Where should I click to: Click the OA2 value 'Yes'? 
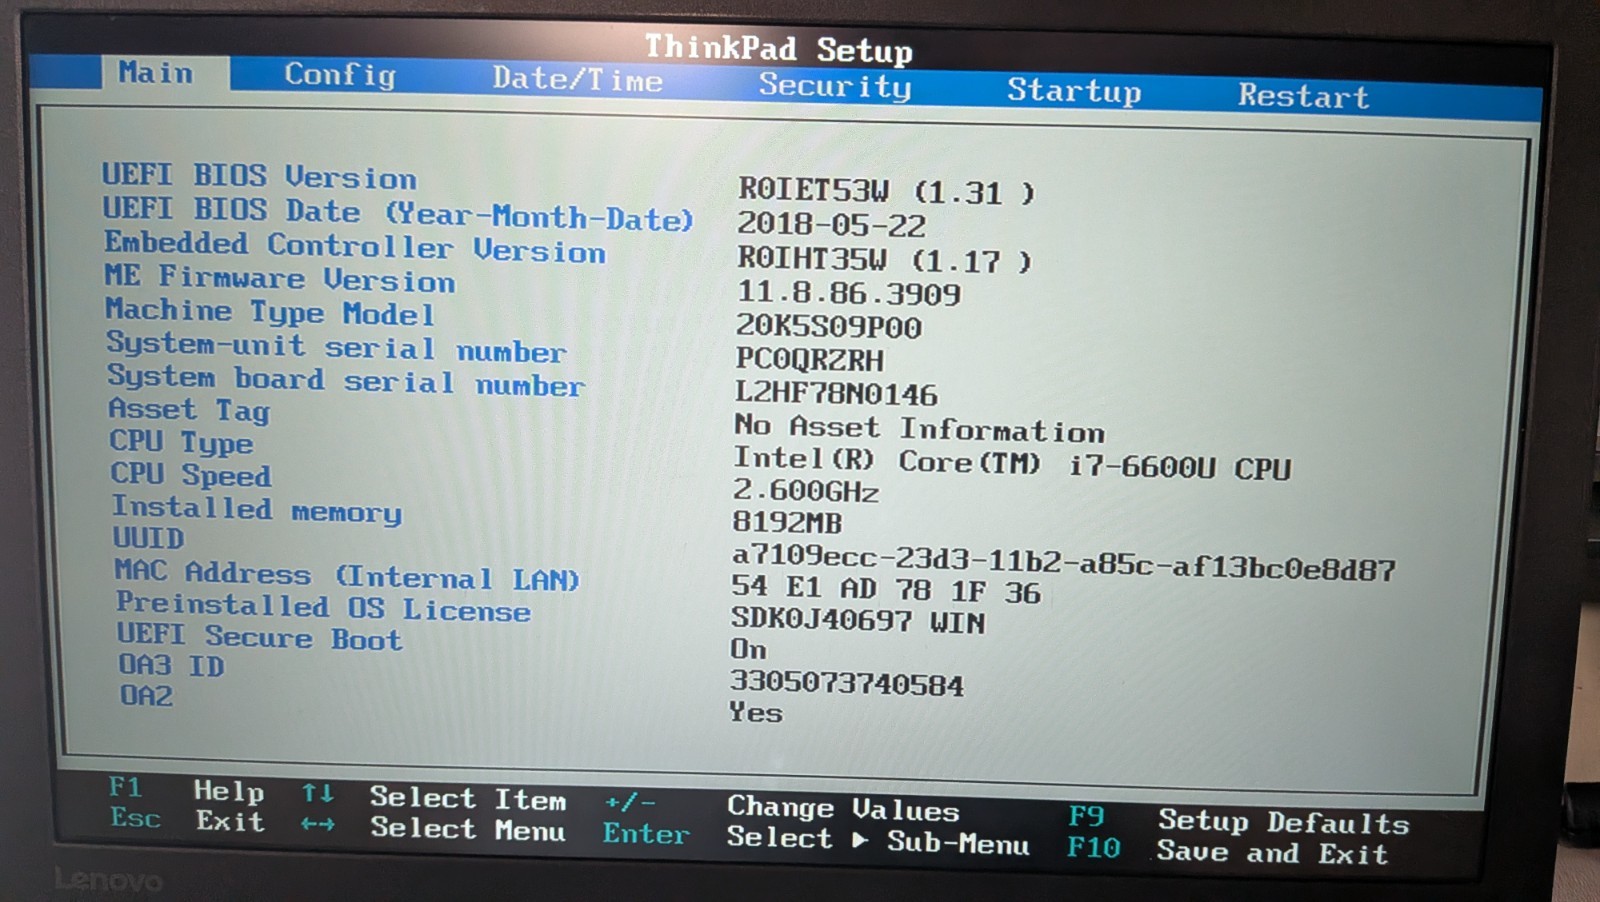pos(755,712)
